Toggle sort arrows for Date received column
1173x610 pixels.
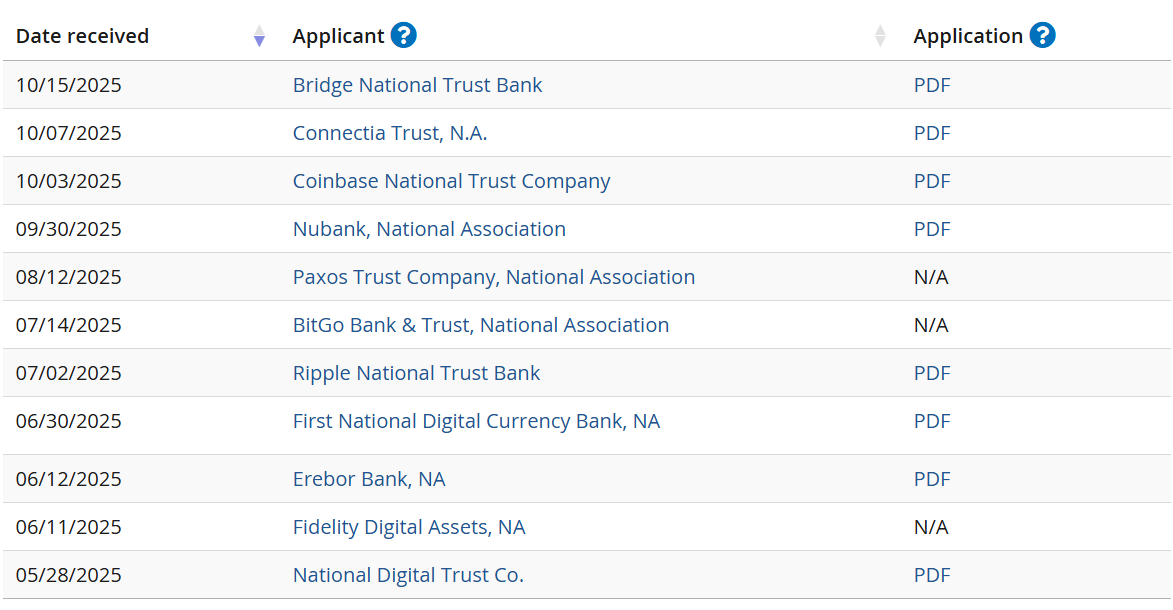259,37
